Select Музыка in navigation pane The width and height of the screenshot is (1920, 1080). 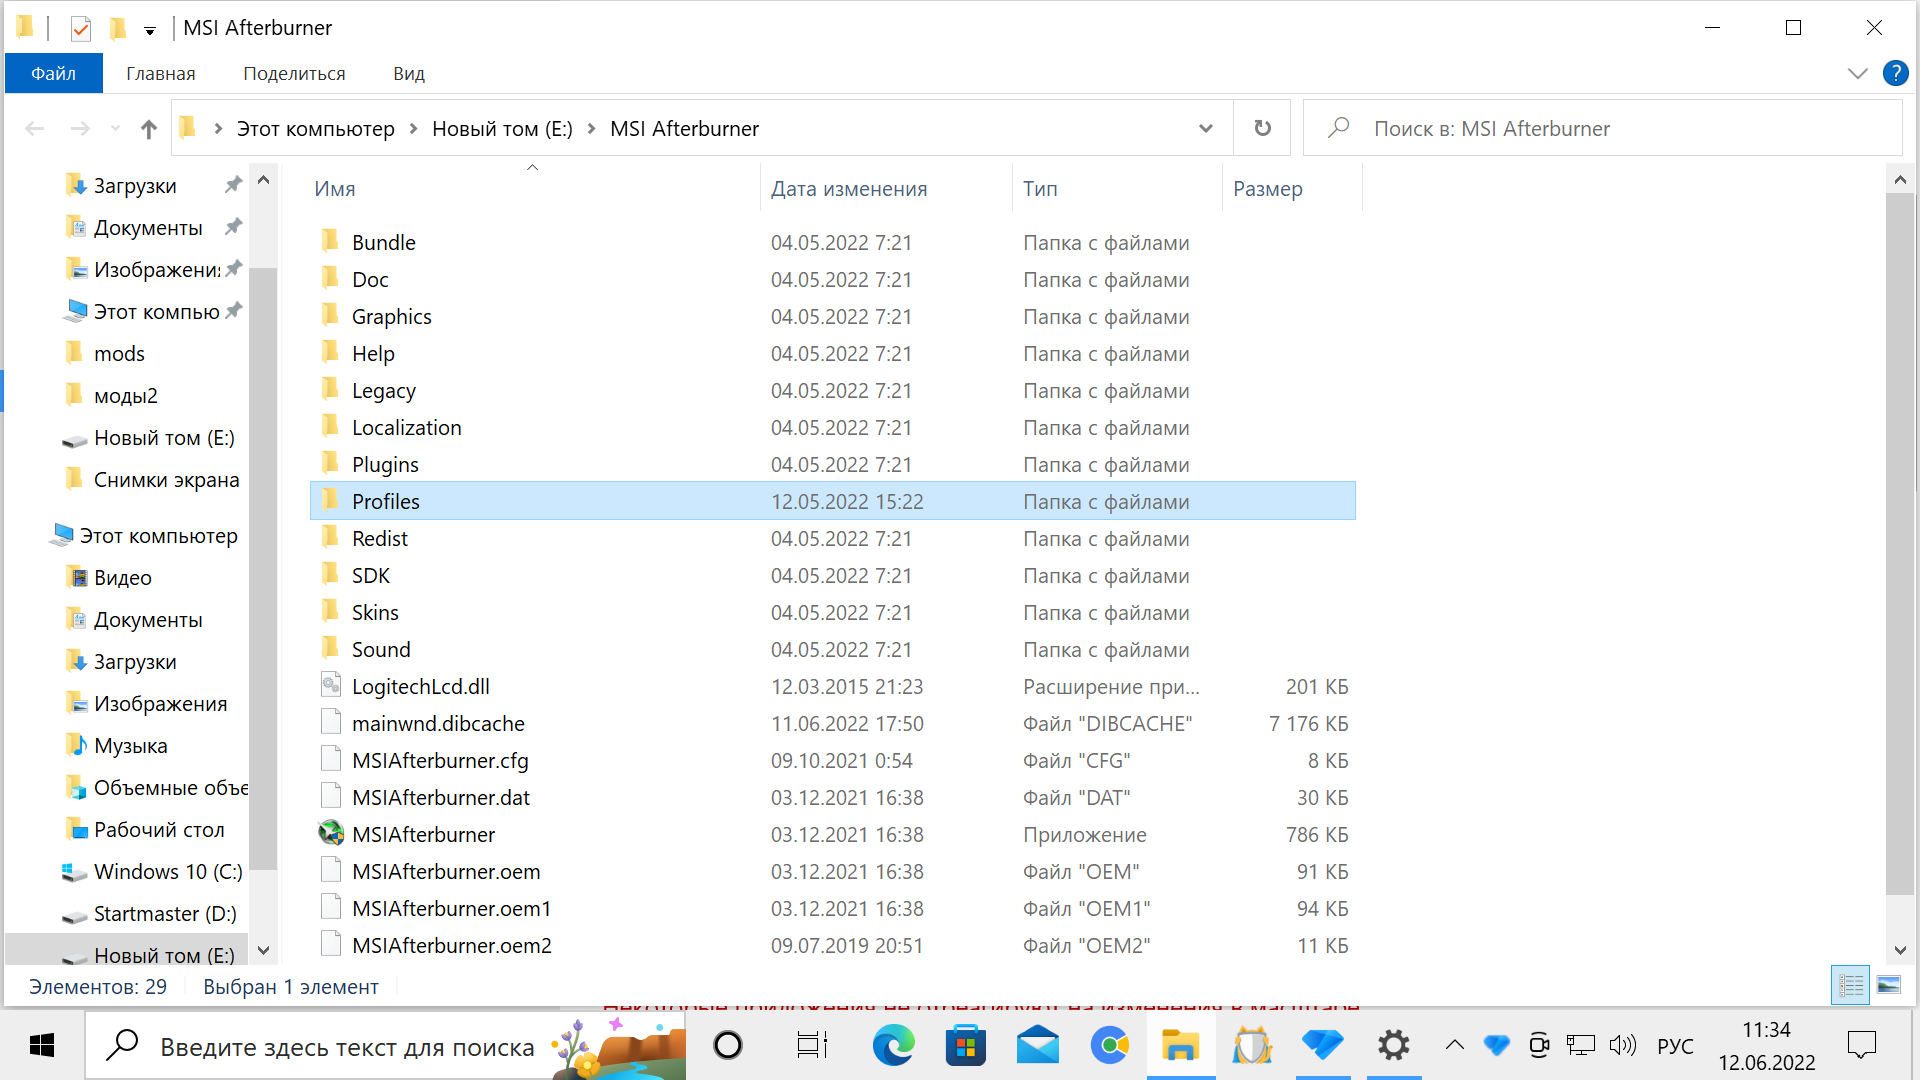coord(131,746)
